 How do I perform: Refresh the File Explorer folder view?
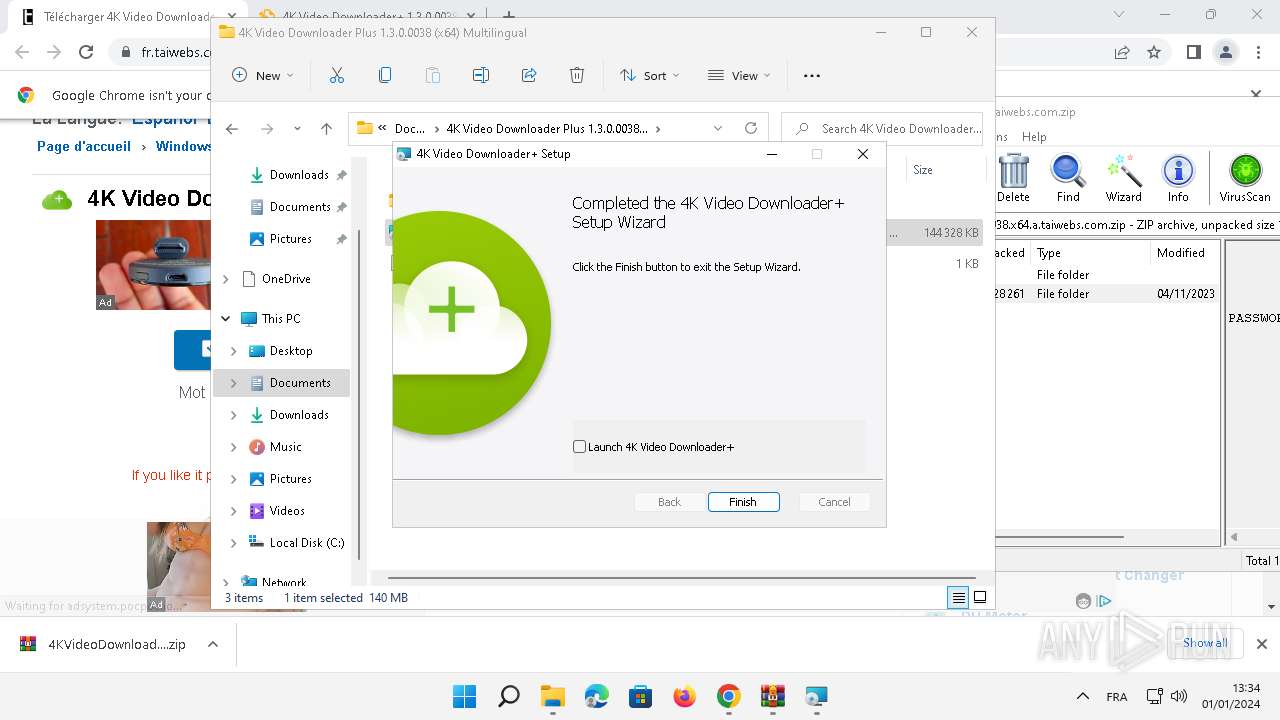(x=751, y=128)
